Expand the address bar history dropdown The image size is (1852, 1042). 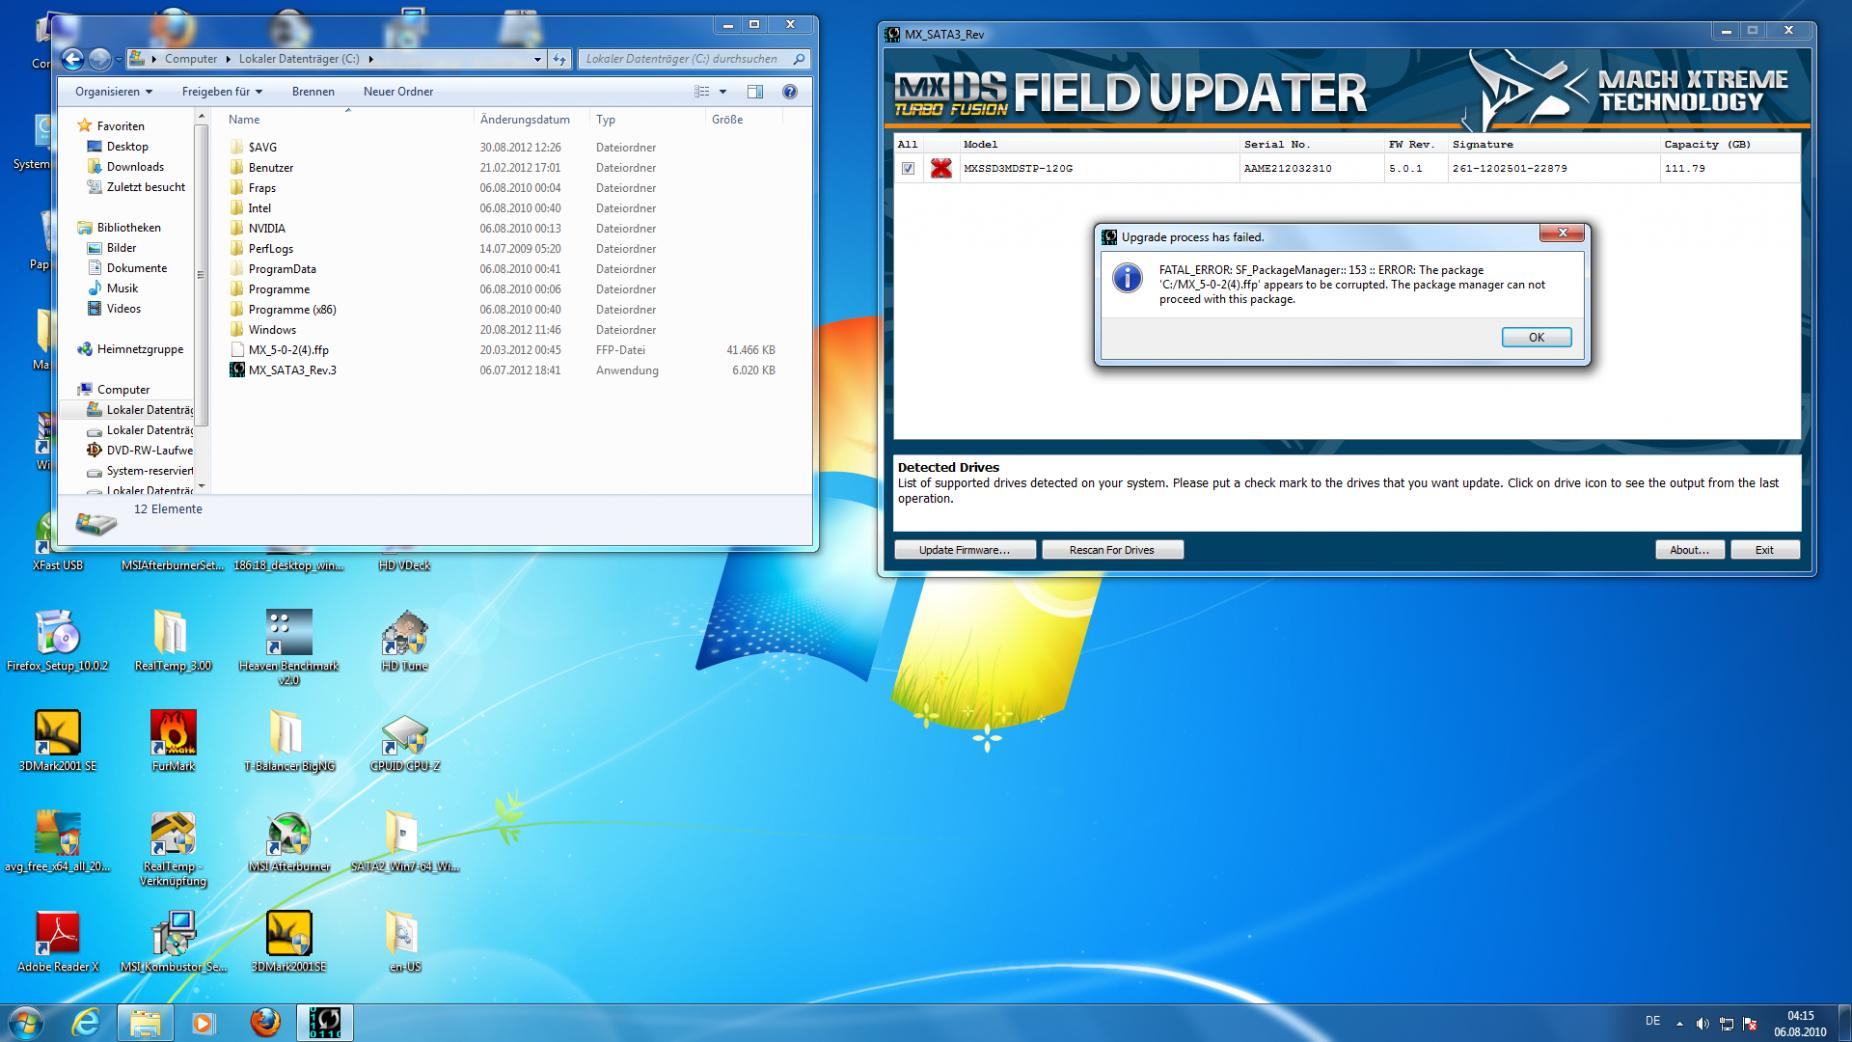pos(537,59)
